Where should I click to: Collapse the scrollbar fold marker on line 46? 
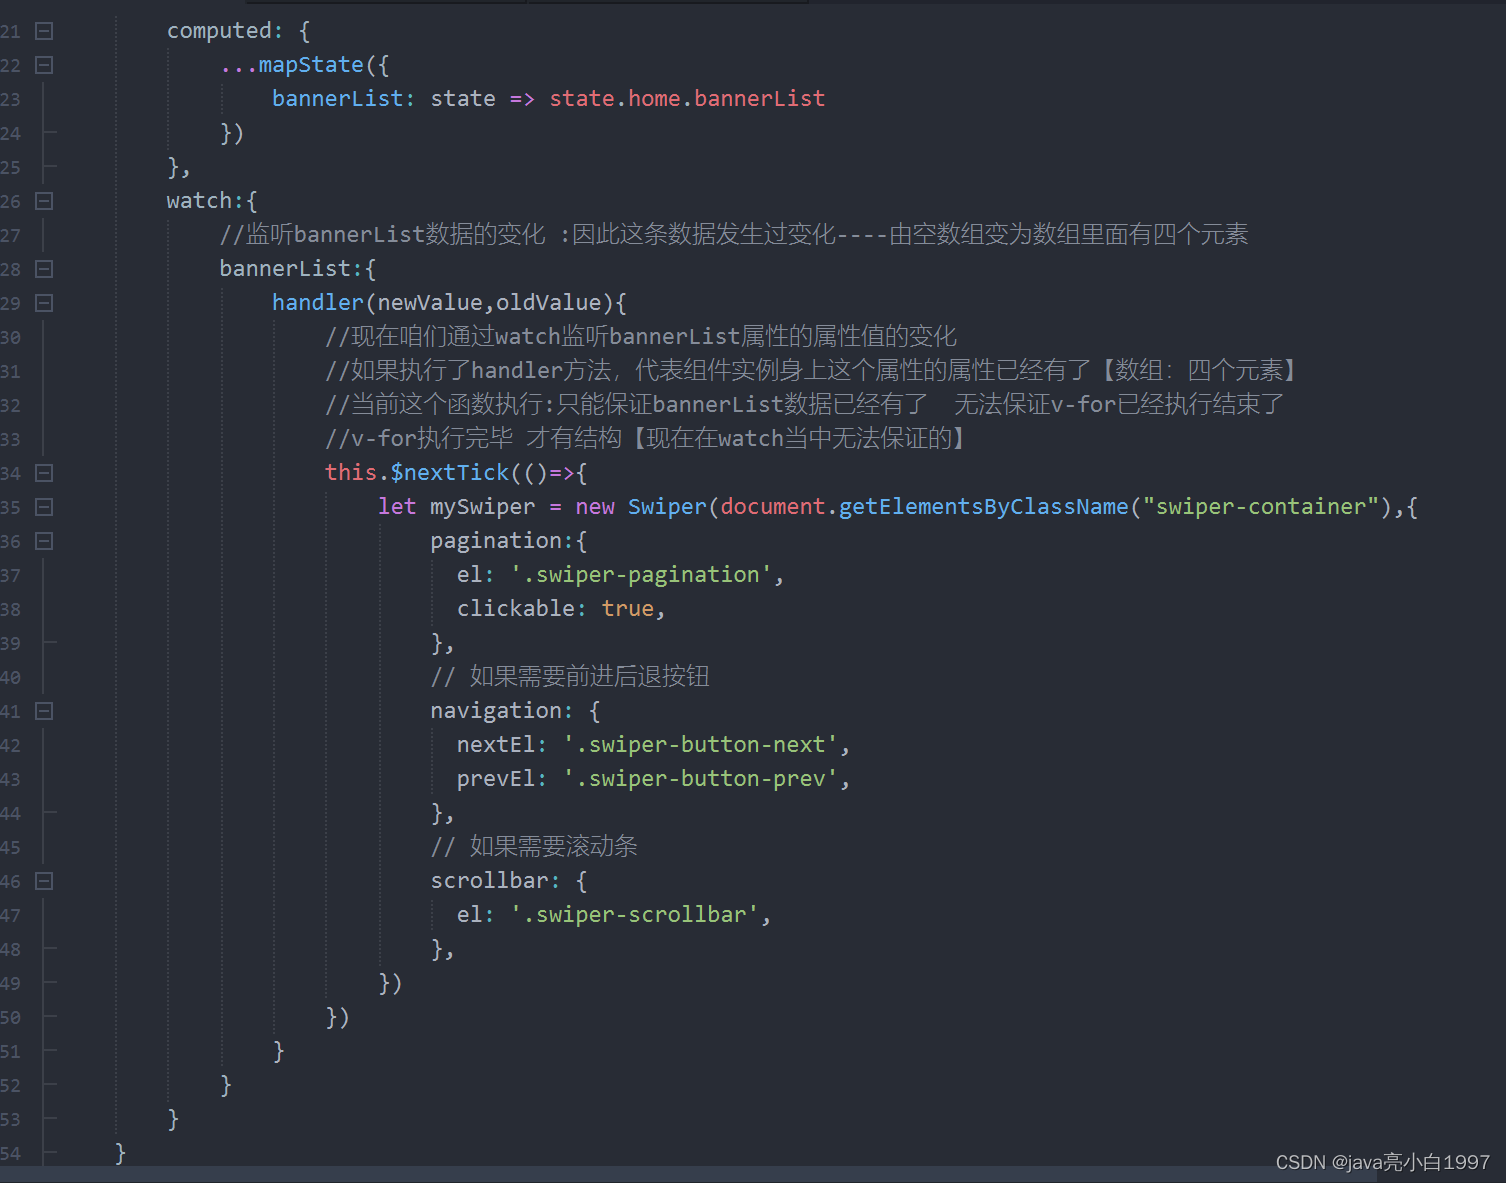[x=44, y=881]
